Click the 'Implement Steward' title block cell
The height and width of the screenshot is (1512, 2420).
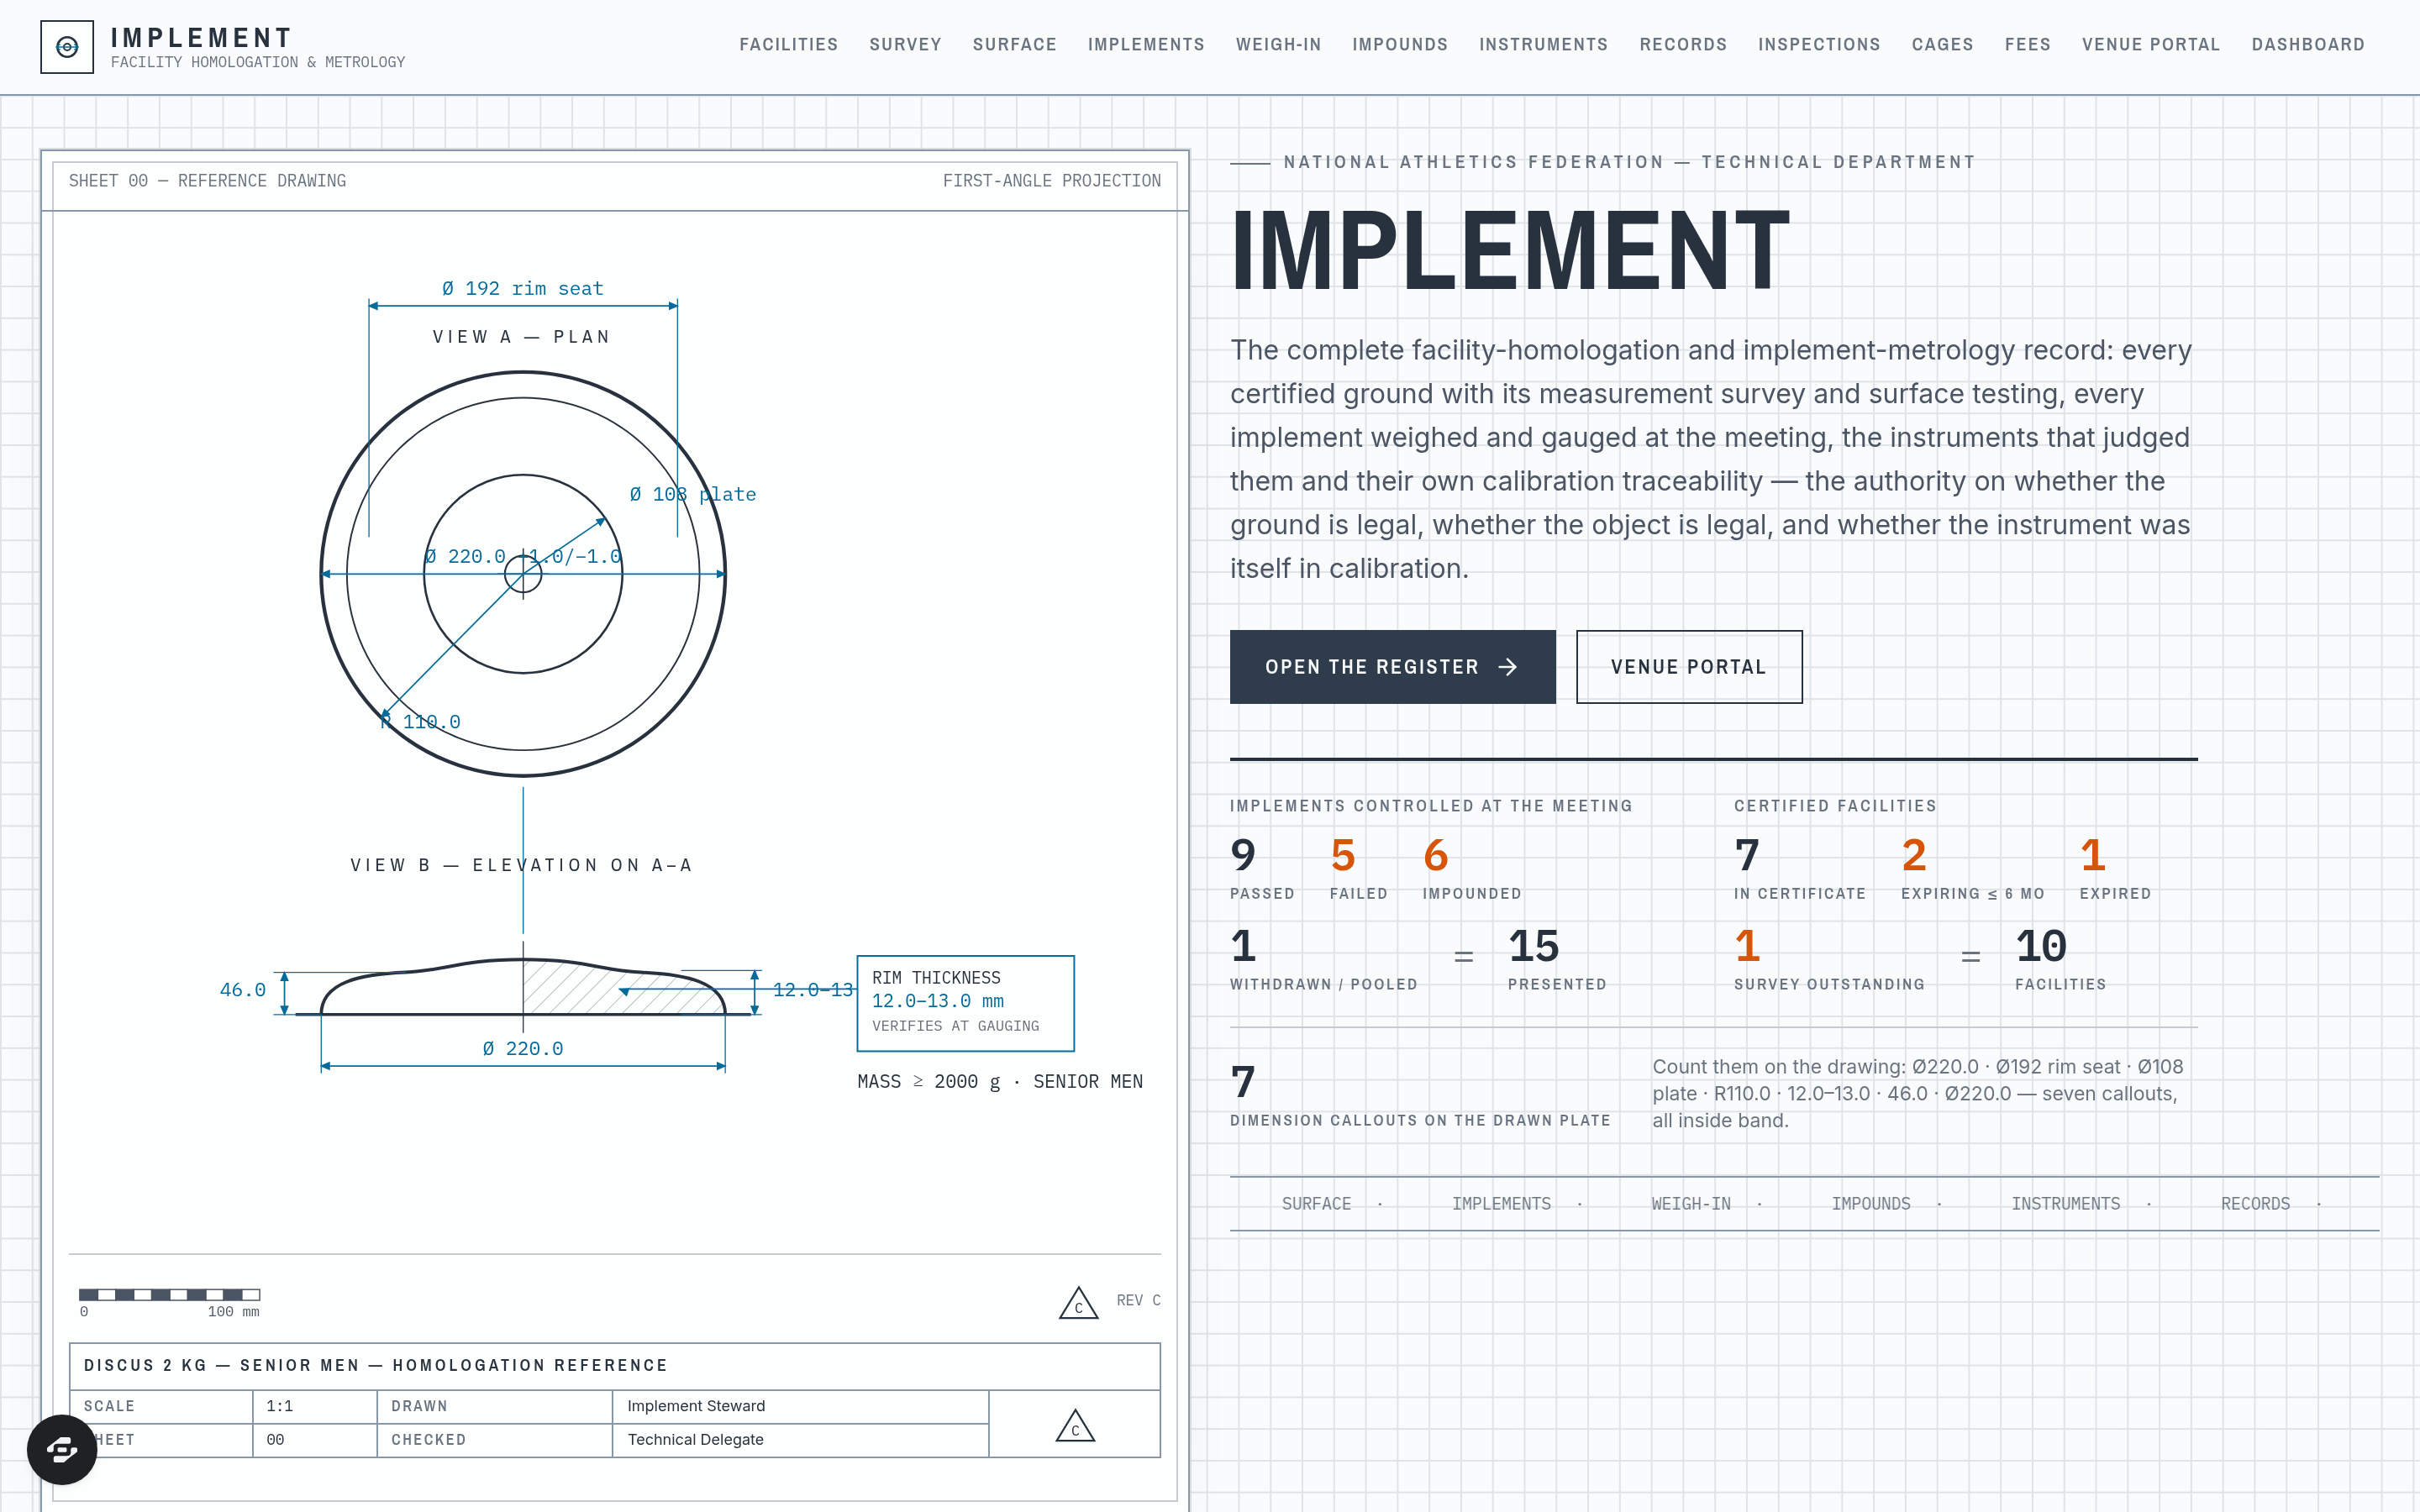pyautogui.click(x=801, y=1406)
